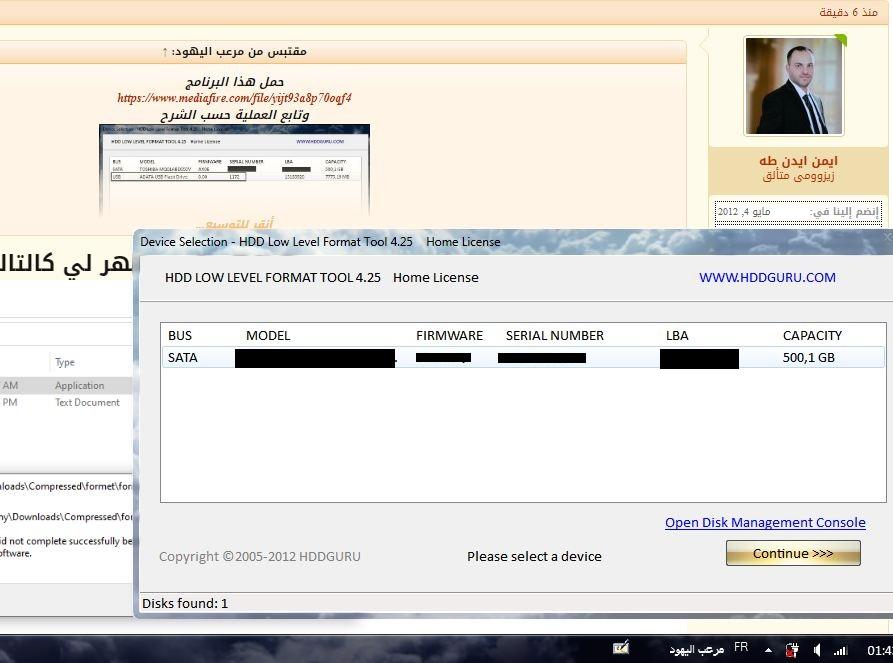The image size is (893, 663).
Task: Click the 500,1 GB capacity value
Action: pyautogui.click(x=809, y=358)
